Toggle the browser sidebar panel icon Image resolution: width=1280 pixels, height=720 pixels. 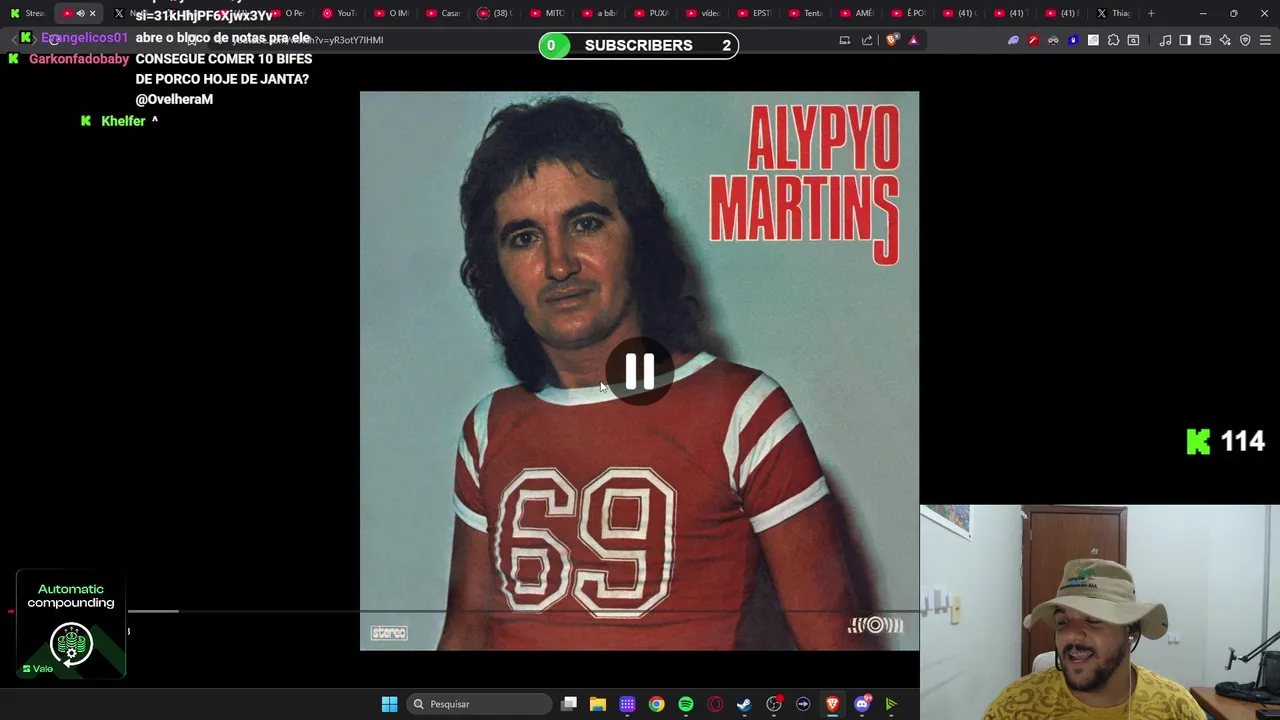click(1185, 40)
